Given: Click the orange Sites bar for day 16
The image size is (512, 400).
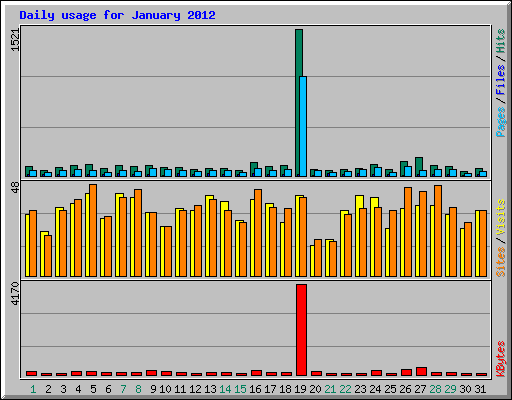Looking at the screenshot, I should pyautogui.click(x=258, y=233).
